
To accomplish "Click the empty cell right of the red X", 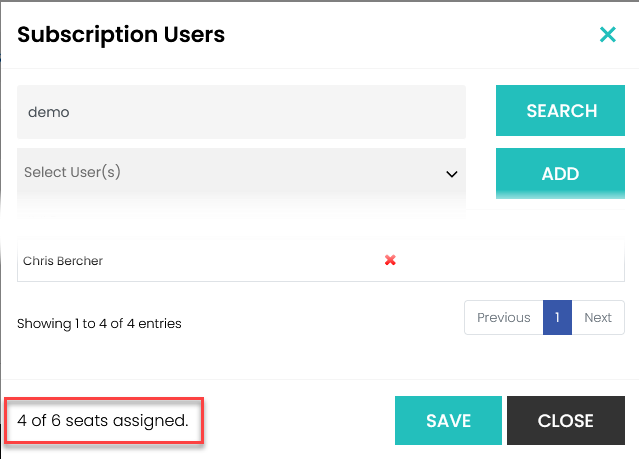I will click(510, 261).
